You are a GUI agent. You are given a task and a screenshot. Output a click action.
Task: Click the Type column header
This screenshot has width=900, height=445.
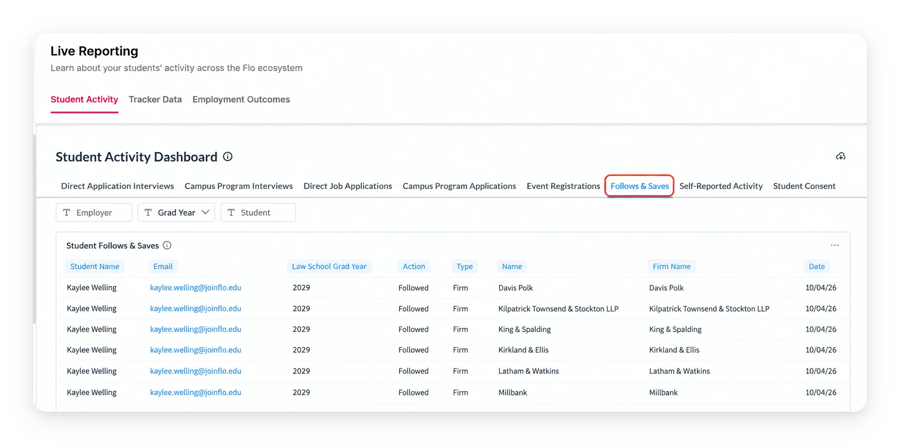pos(465,266)
